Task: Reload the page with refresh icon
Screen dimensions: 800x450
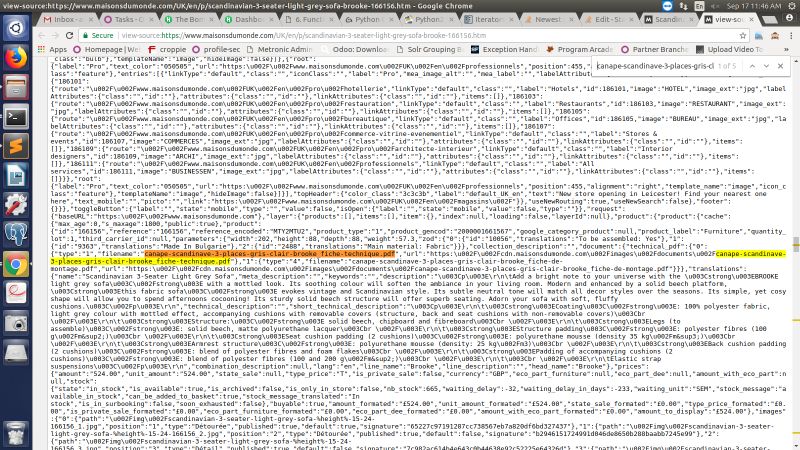Action: [x=69, y=35]
